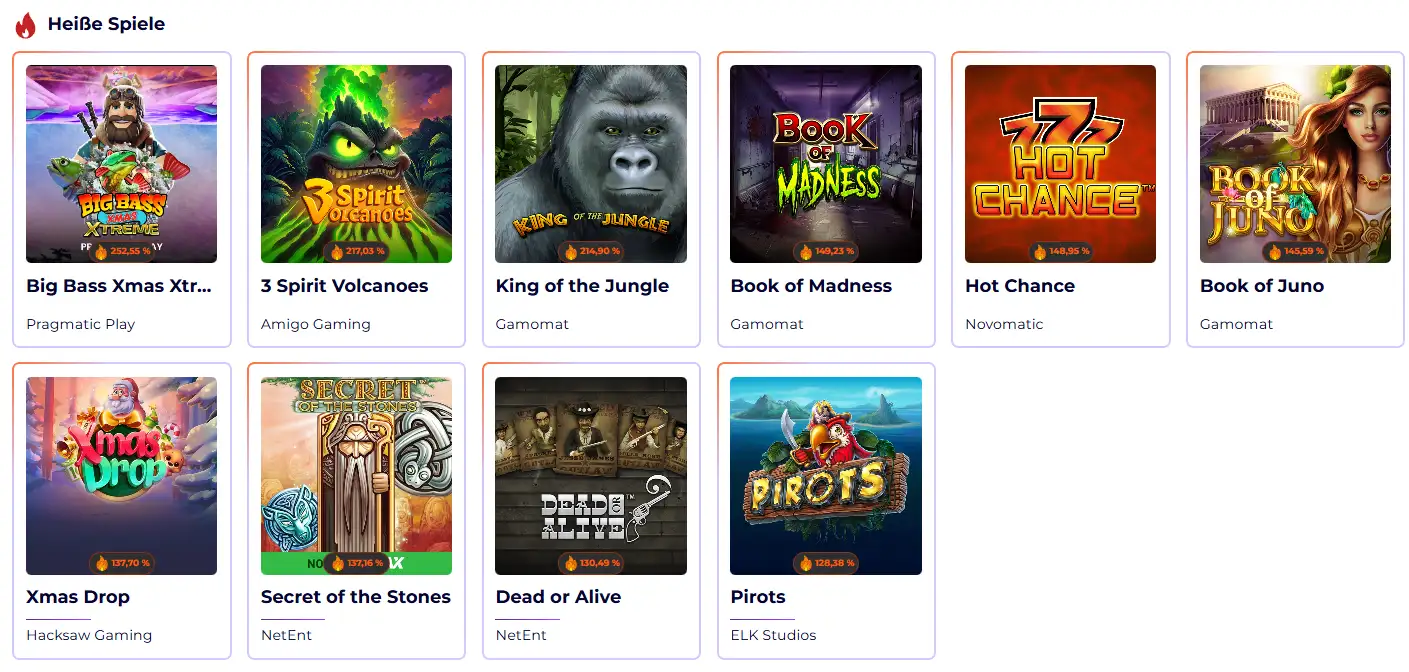Open Book of Madness game image

coord(826,164)
